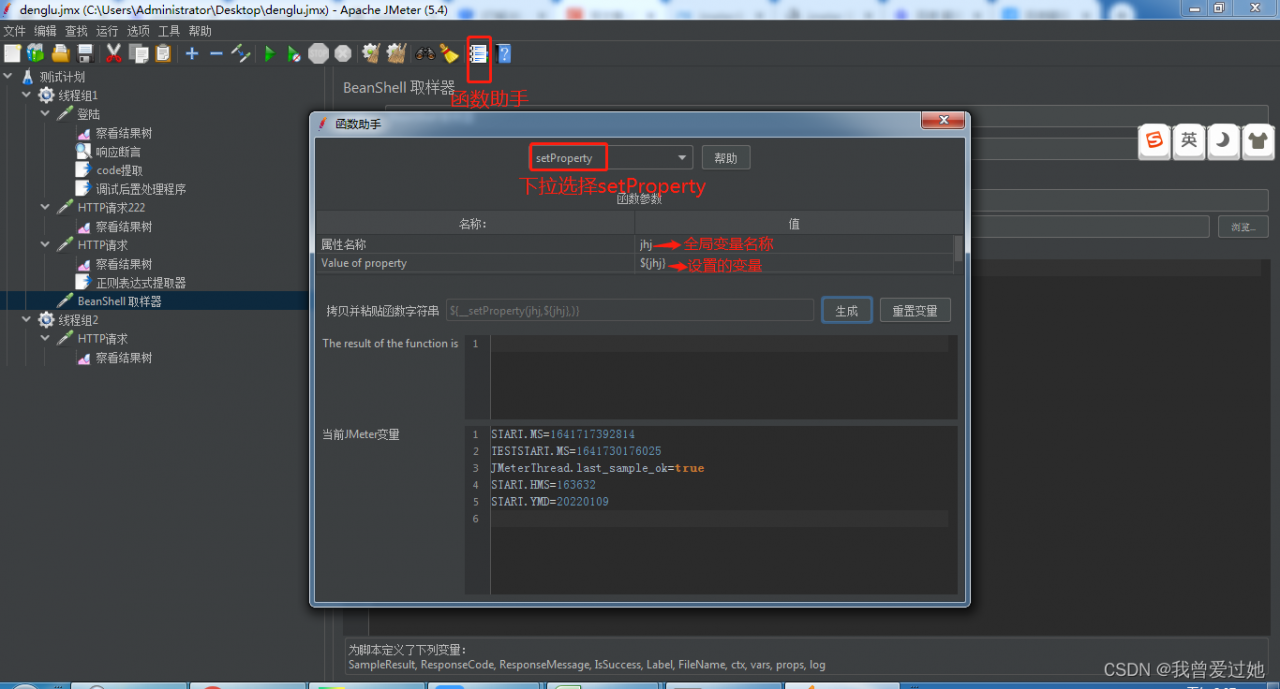The image size is (1280, 689).
Task: Click the ${jhj} value cell
Action: [x=794, y=263]
